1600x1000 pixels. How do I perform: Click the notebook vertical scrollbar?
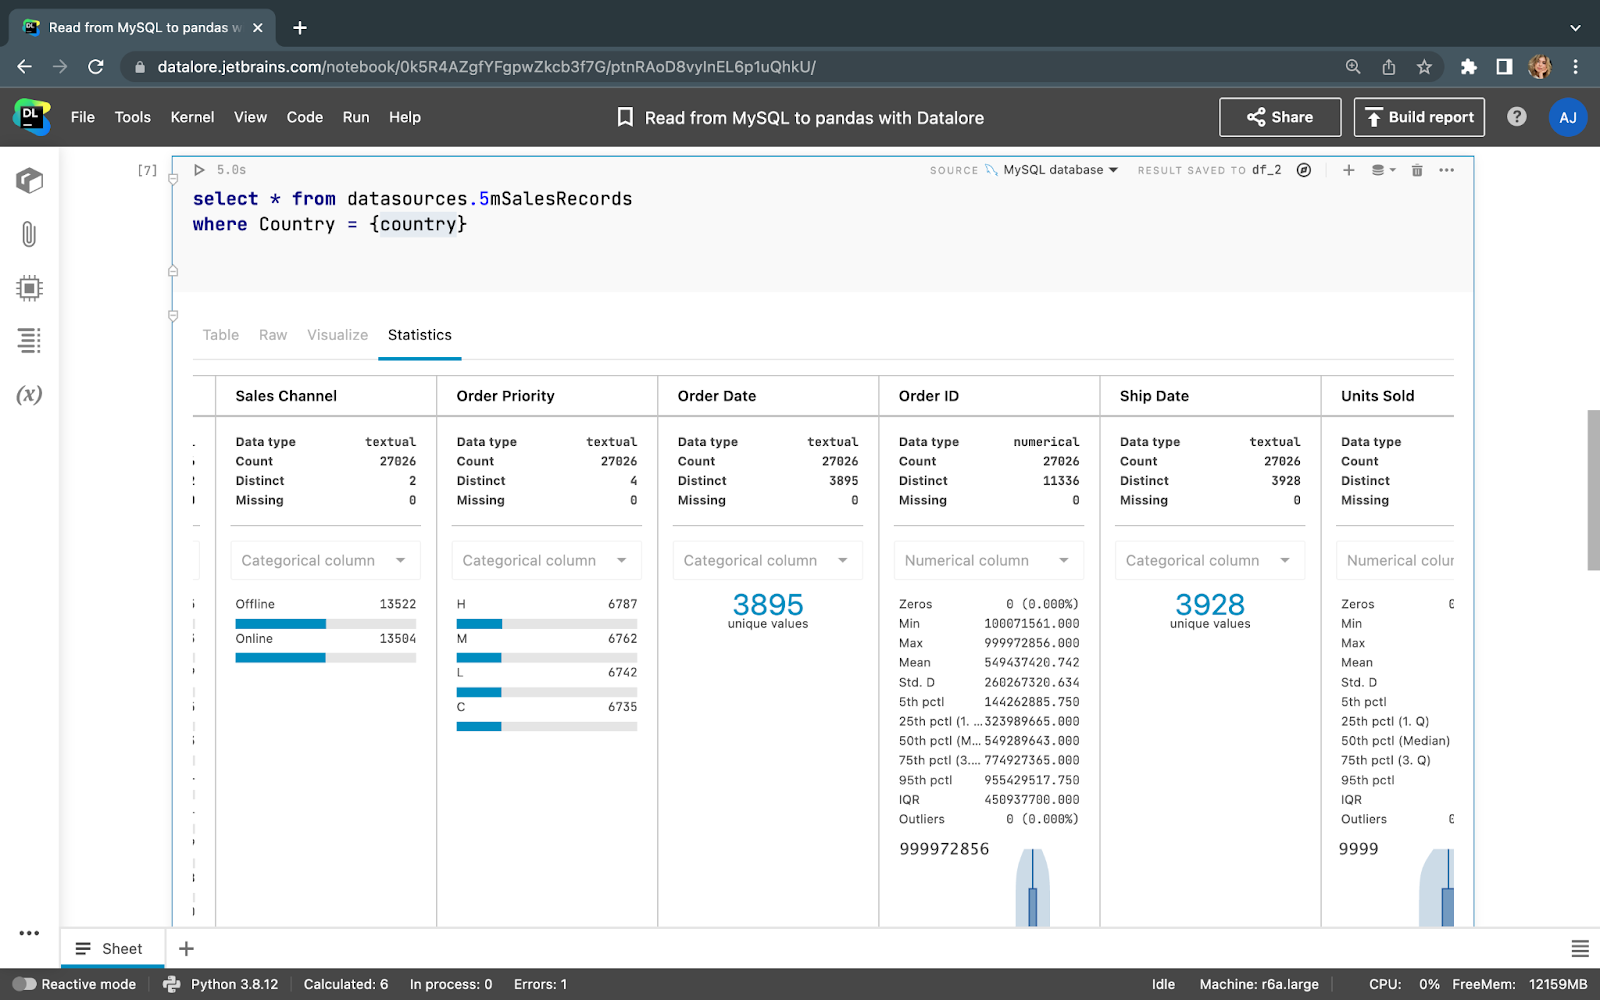click(1593, 490)
